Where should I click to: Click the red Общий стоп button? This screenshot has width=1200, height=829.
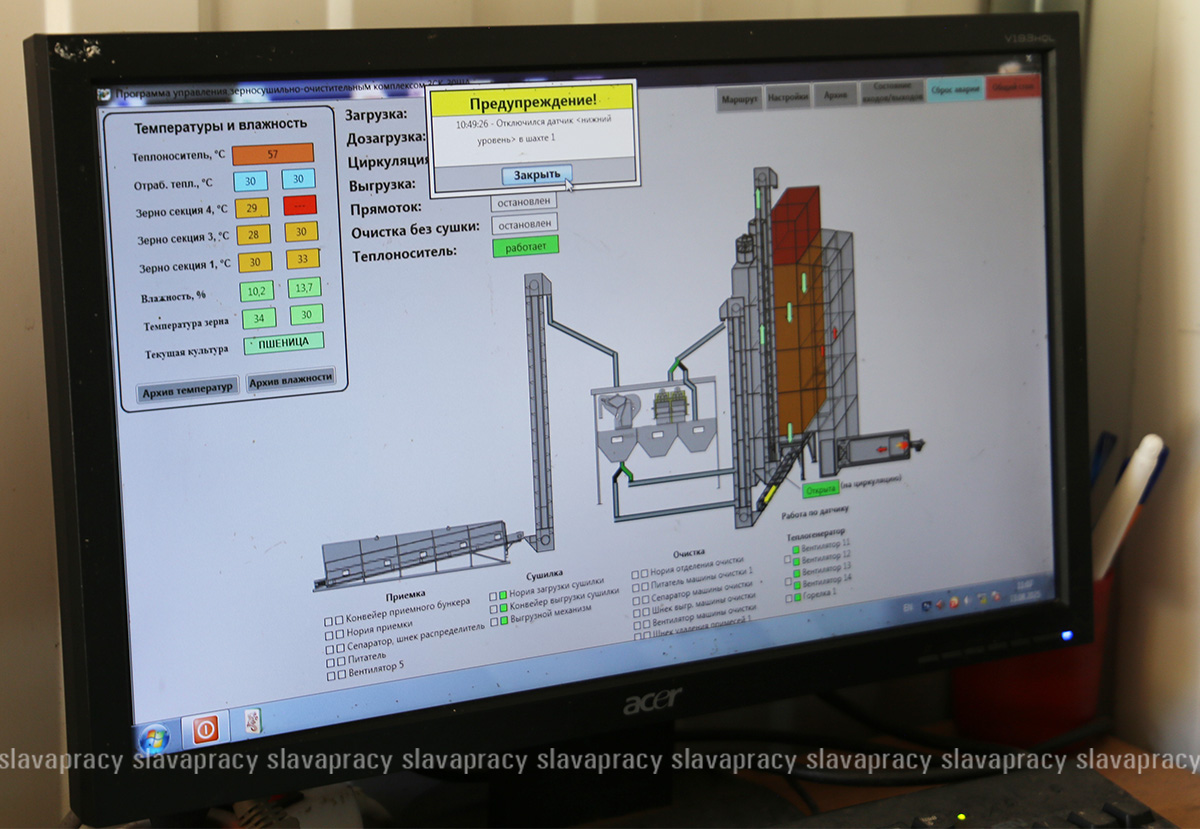point(1013,86)
